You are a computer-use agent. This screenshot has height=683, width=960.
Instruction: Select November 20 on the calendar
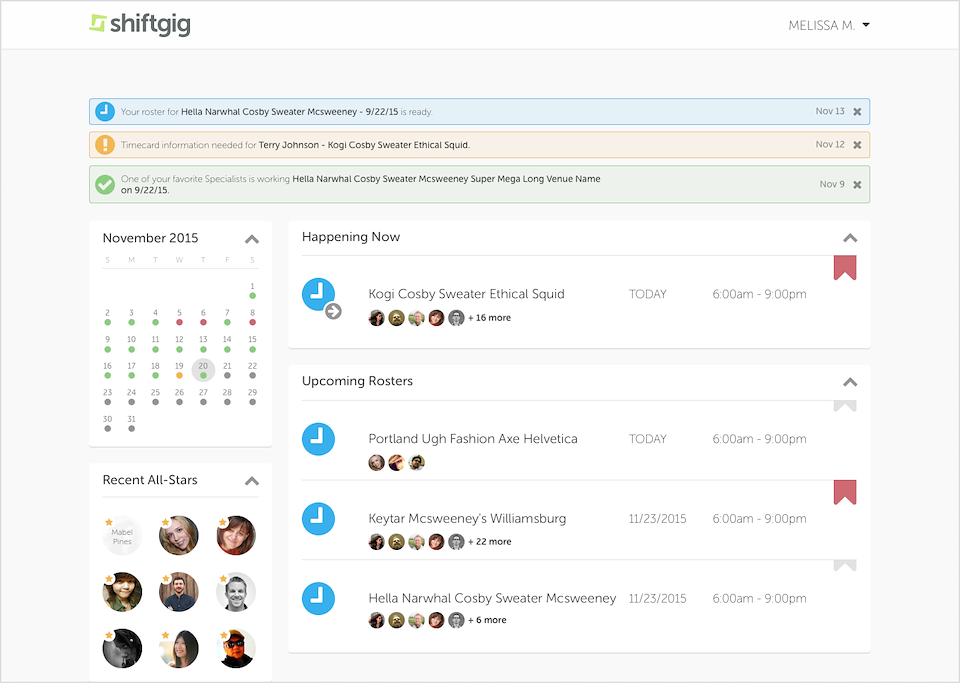203,370
